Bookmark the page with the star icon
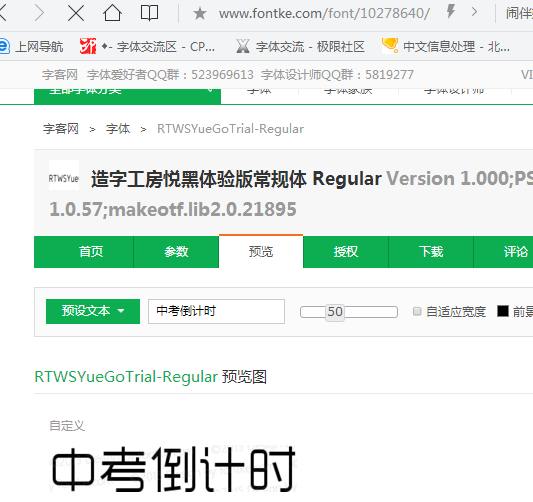Viewport: 533px width, 502px height. point(200,14)
